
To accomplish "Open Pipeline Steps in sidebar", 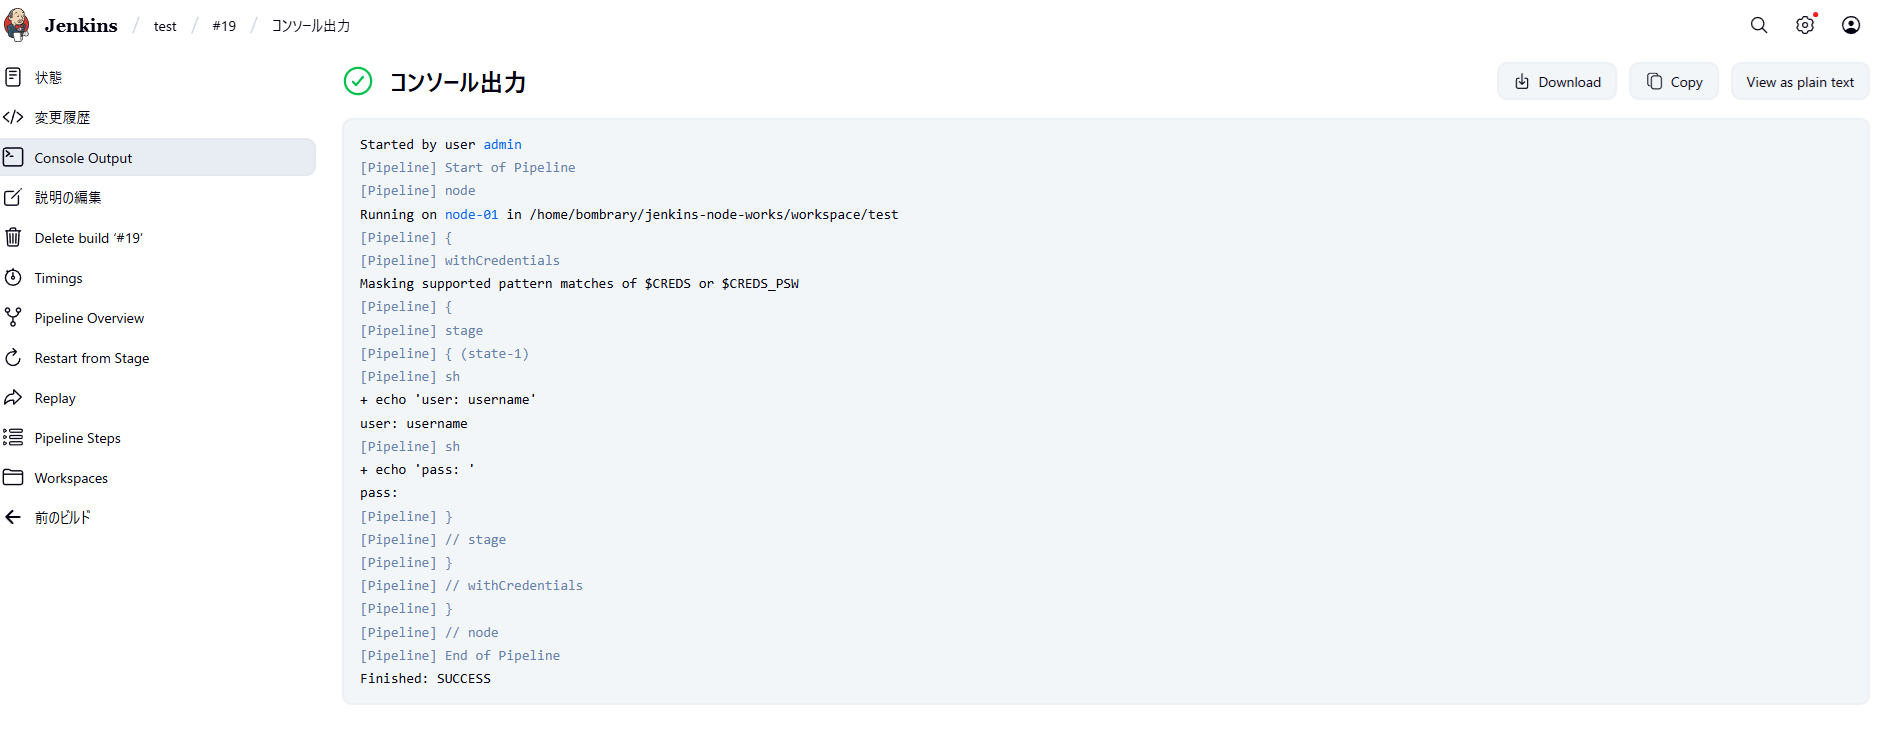I will pos(77,438).
